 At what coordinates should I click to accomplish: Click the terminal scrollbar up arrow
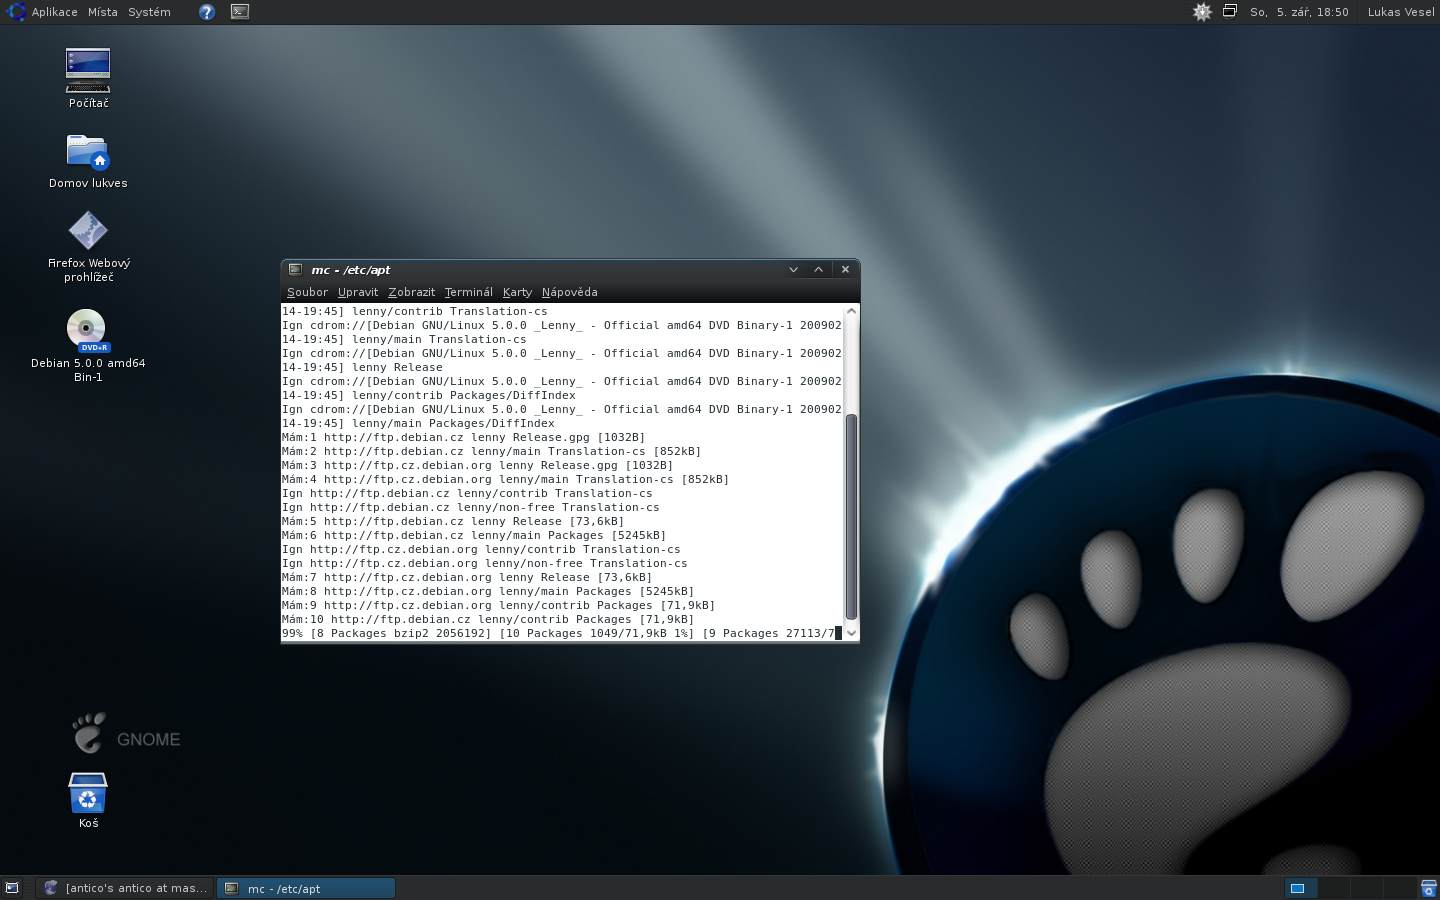[852, 311]
